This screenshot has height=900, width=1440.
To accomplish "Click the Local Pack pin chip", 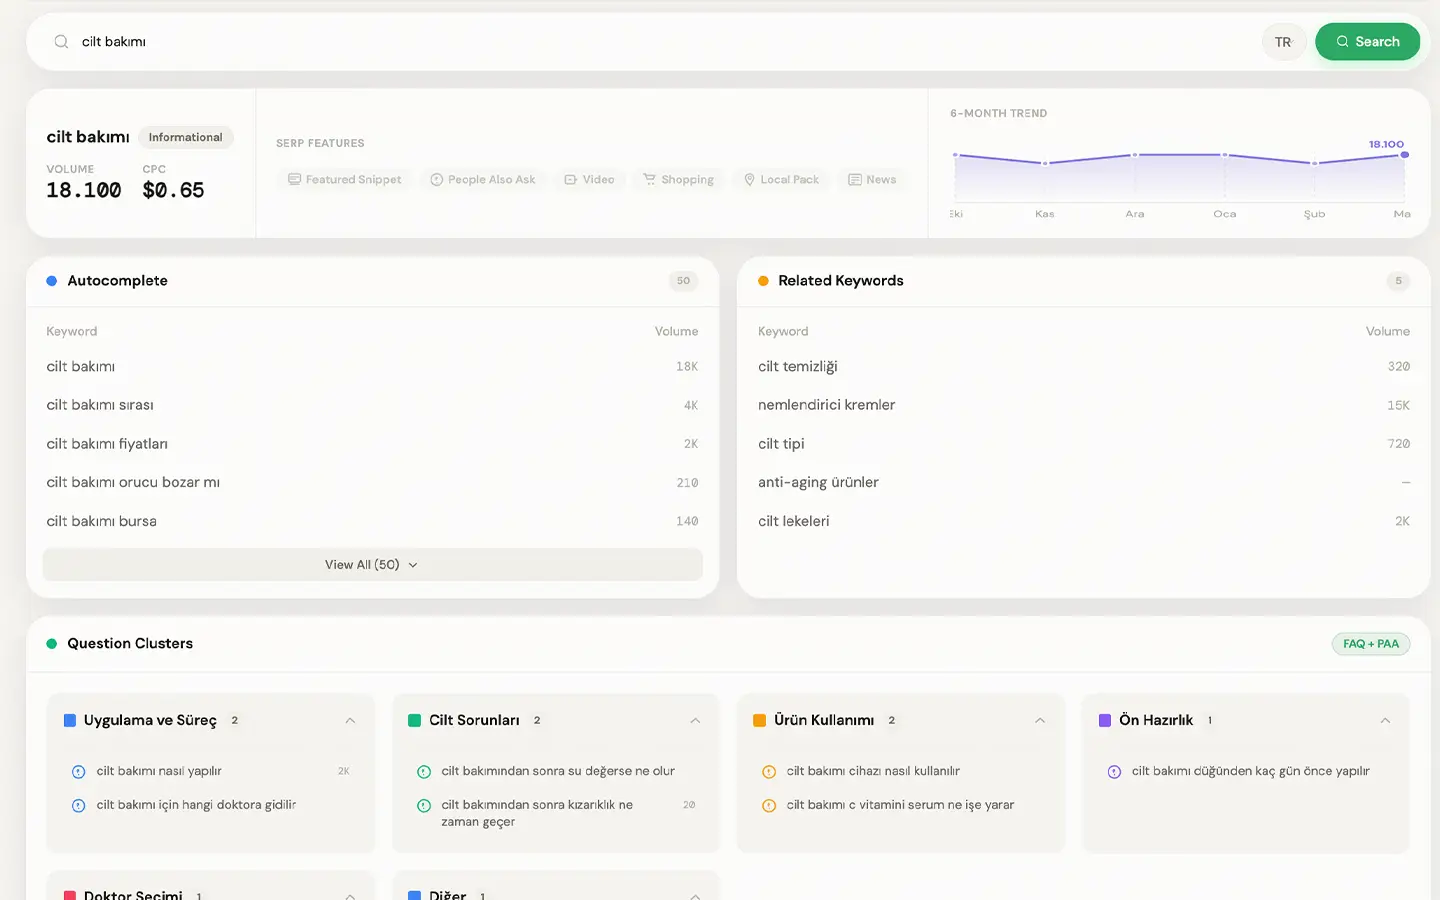I will click(x=781, y=180).
